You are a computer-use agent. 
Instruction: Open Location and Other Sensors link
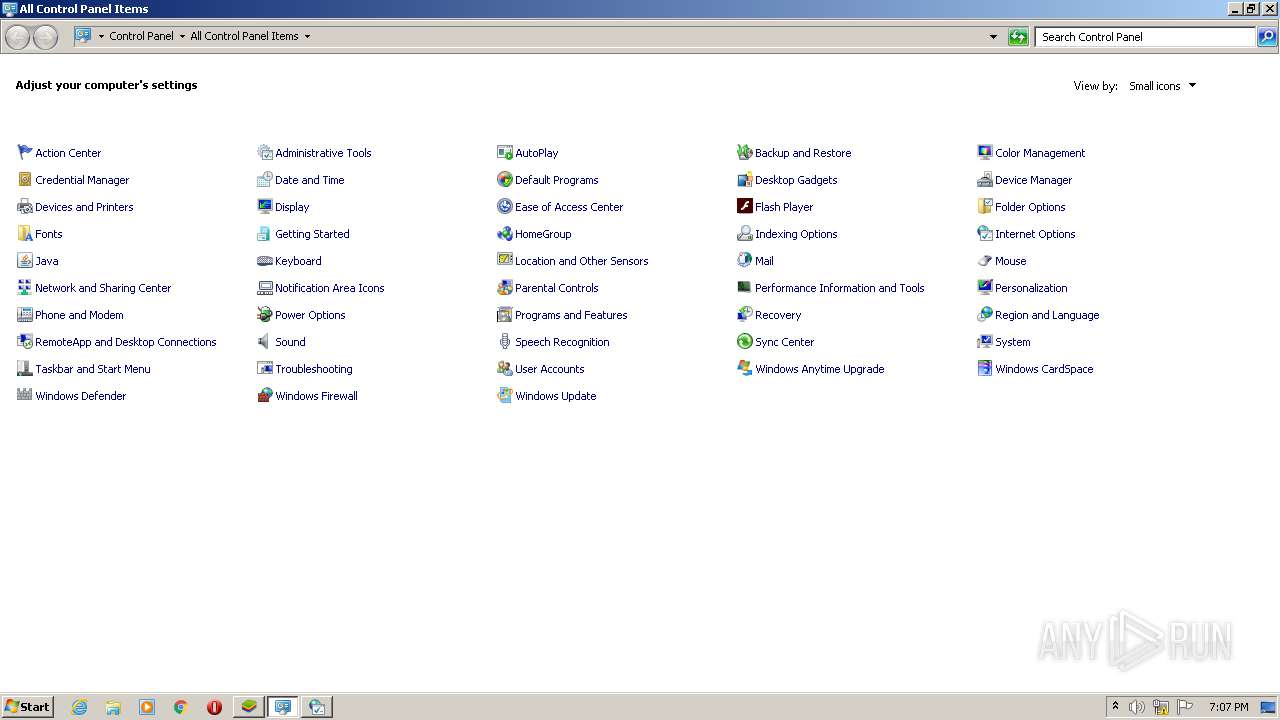click(581, 261)
